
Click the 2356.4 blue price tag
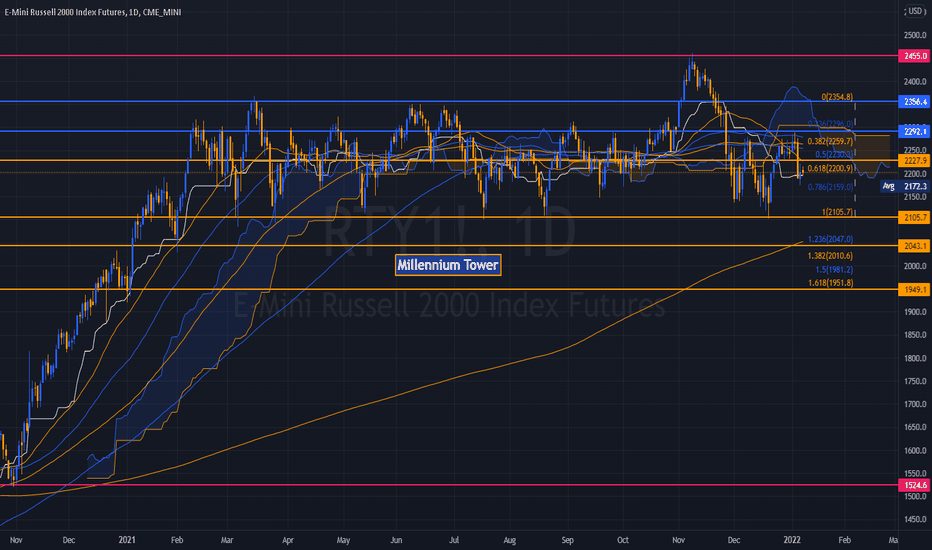click(x=915, y=102)
